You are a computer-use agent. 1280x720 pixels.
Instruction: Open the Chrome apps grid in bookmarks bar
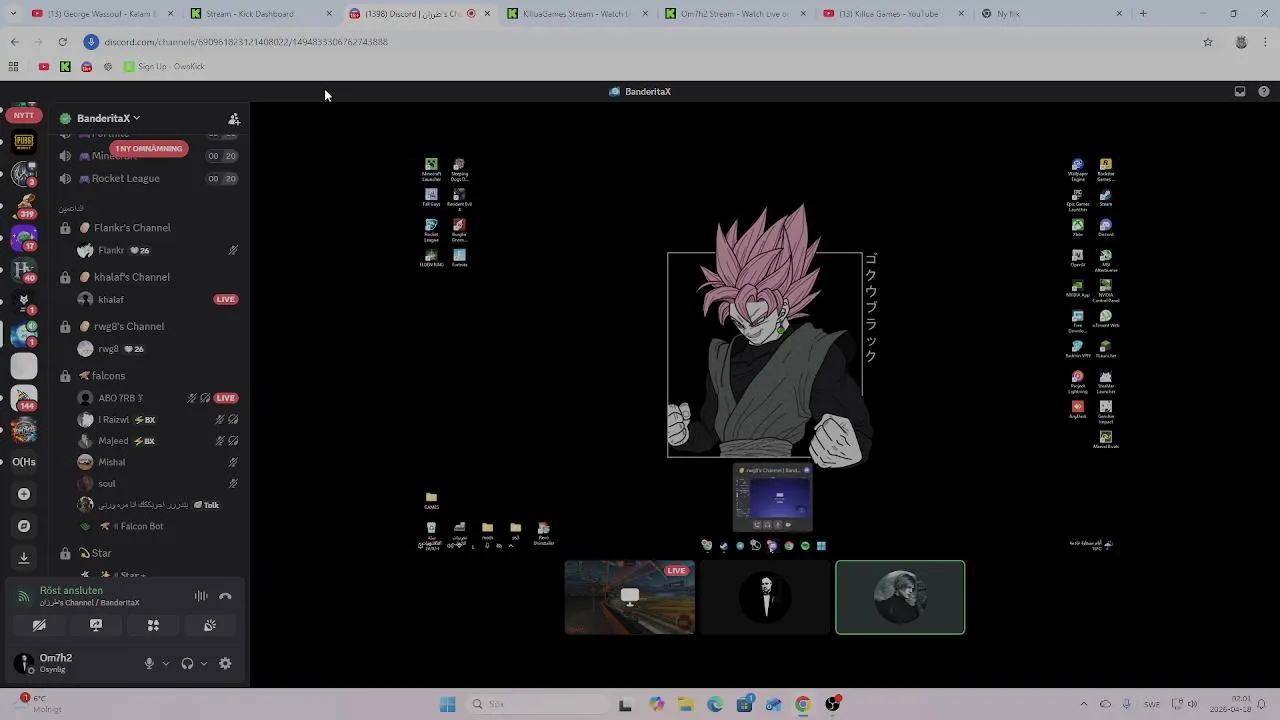point(13,67)
